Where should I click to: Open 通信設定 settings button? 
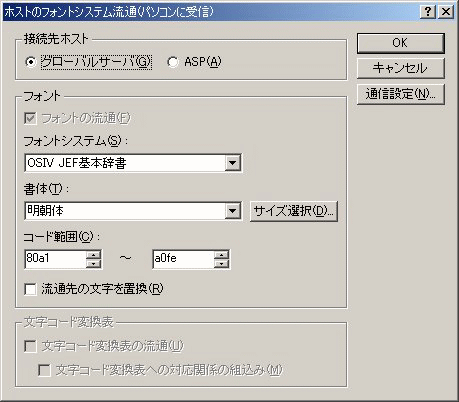coord(401,94)
